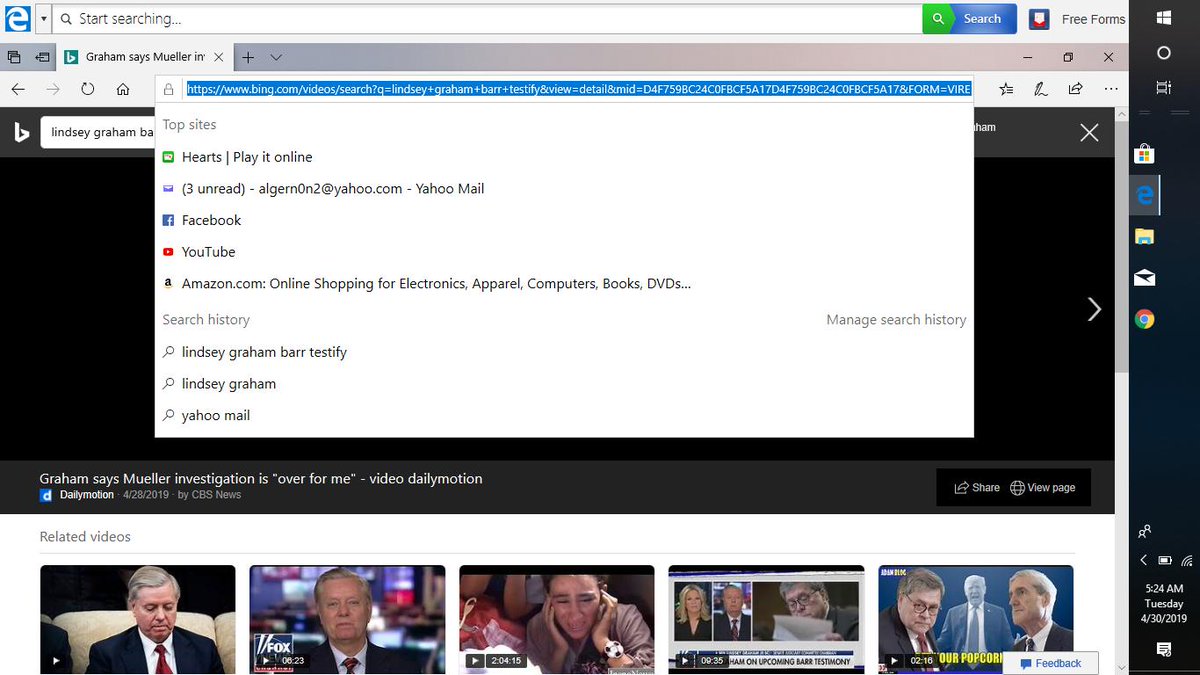Viewport: 1200px width, 675px height.
Task: Open the People icon on taskbar
Action: (1145, 531)
